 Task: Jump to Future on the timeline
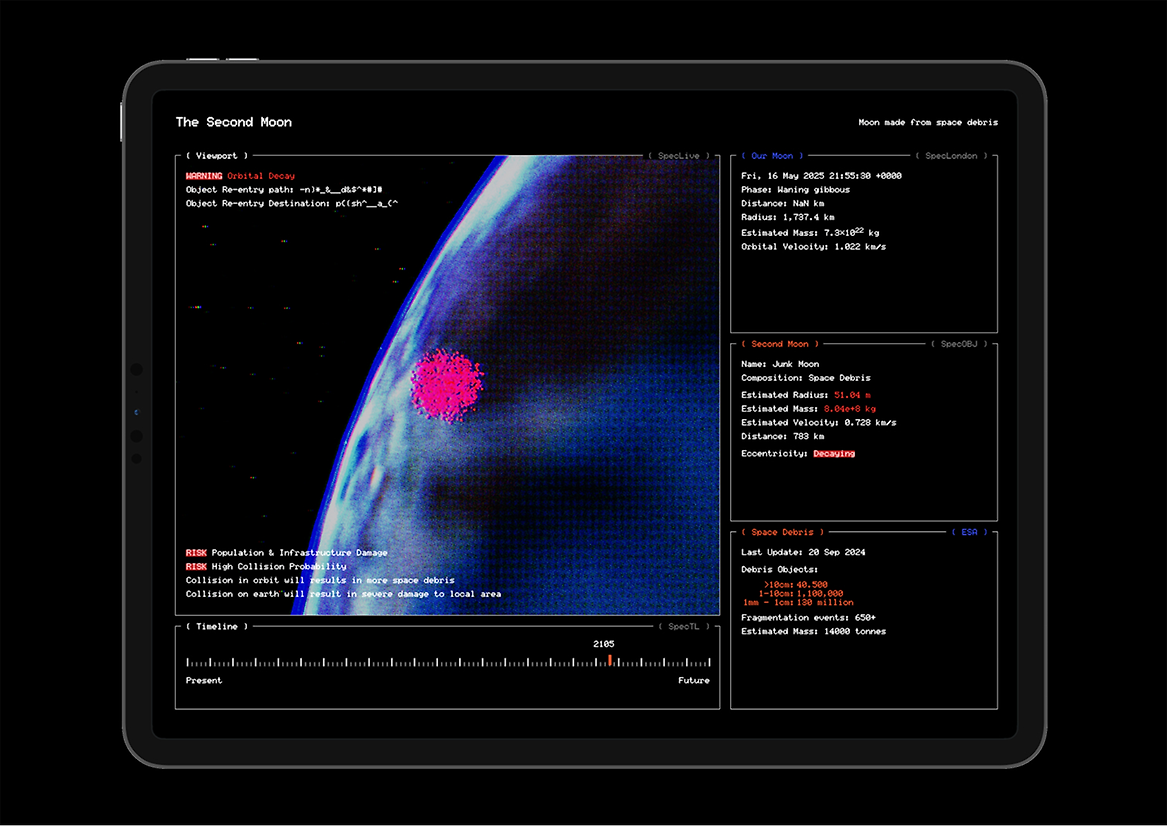tap(693, 681)
